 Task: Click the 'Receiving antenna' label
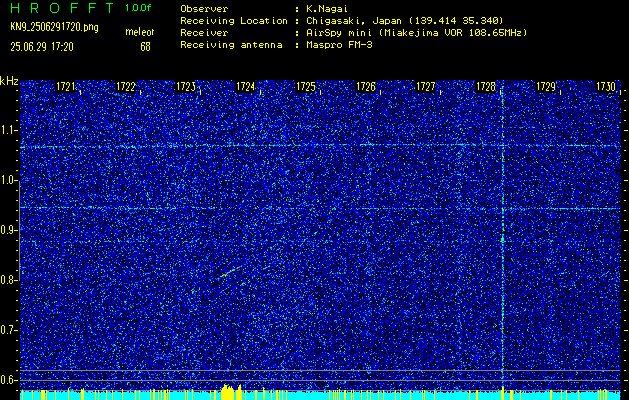tap(231, 45)
